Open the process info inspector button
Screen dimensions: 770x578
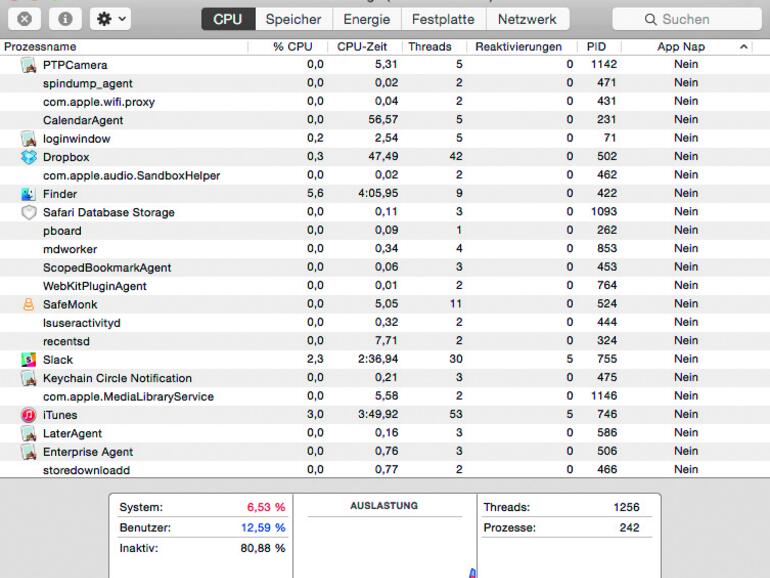(x=65, y=19)
